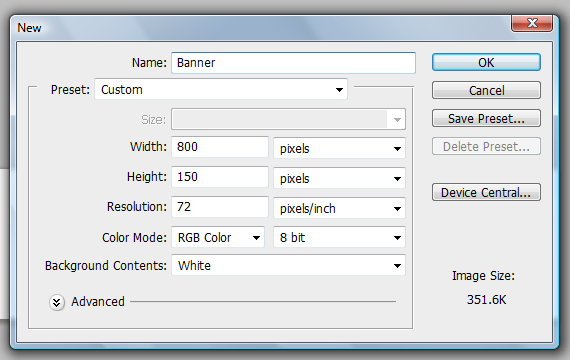Click the Name field containing Banner
Viewport: 570px width, 360px height.
293,63
